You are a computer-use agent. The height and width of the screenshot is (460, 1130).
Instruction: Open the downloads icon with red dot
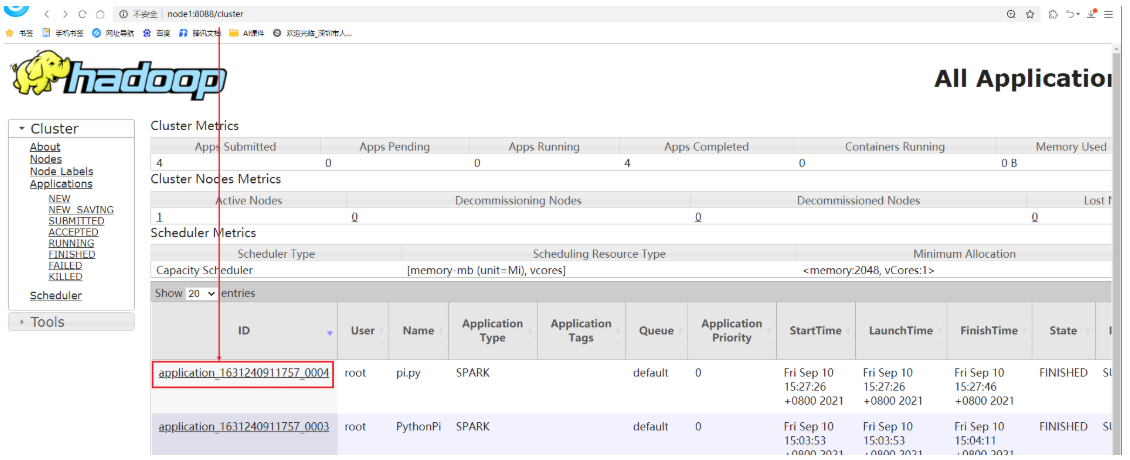coord(1092,14)
